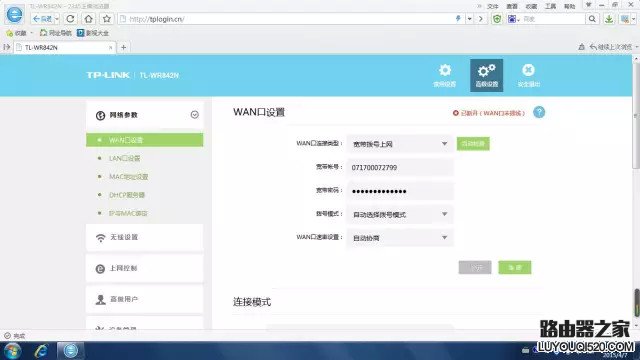Open the back-history arrow beside back button
Screen dimensions: 640x360
57,19
